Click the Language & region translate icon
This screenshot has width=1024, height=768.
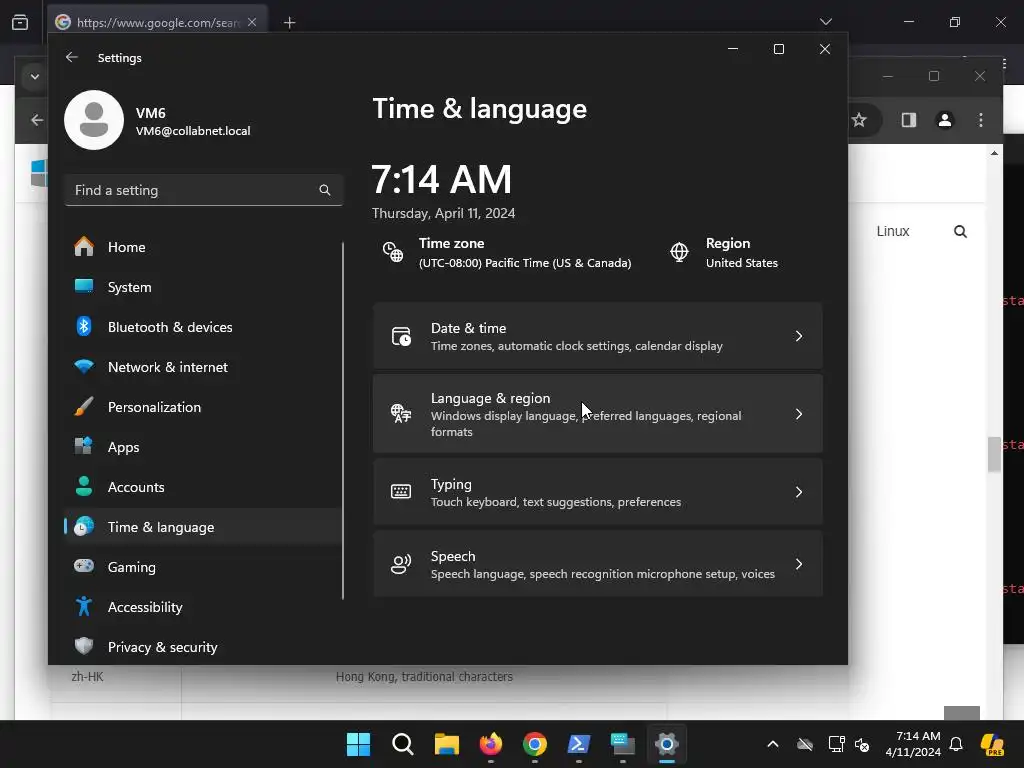click(x=401, y=413)
